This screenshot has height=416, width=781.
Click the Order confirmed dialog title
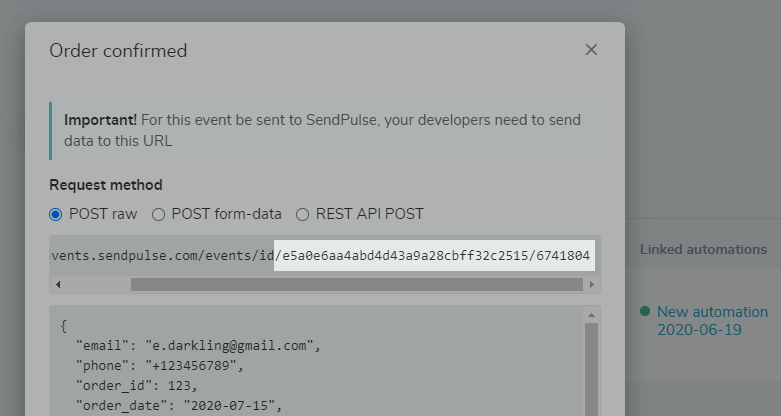(x=118, y=50)
